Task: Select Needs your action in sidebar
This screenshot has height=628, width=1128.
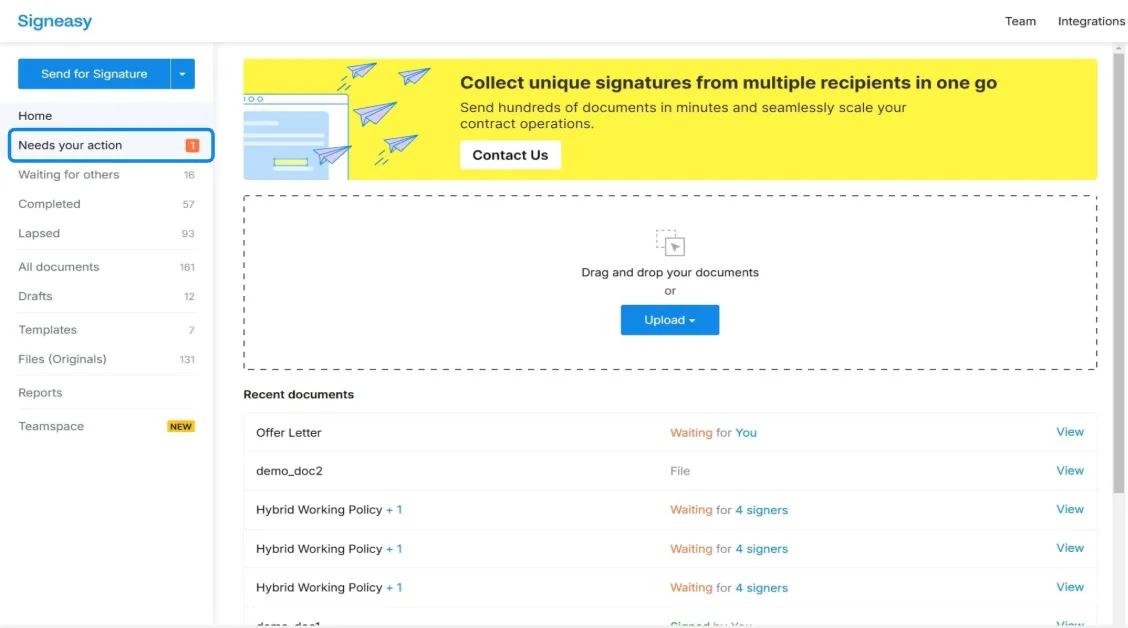Action: (112, 145)
